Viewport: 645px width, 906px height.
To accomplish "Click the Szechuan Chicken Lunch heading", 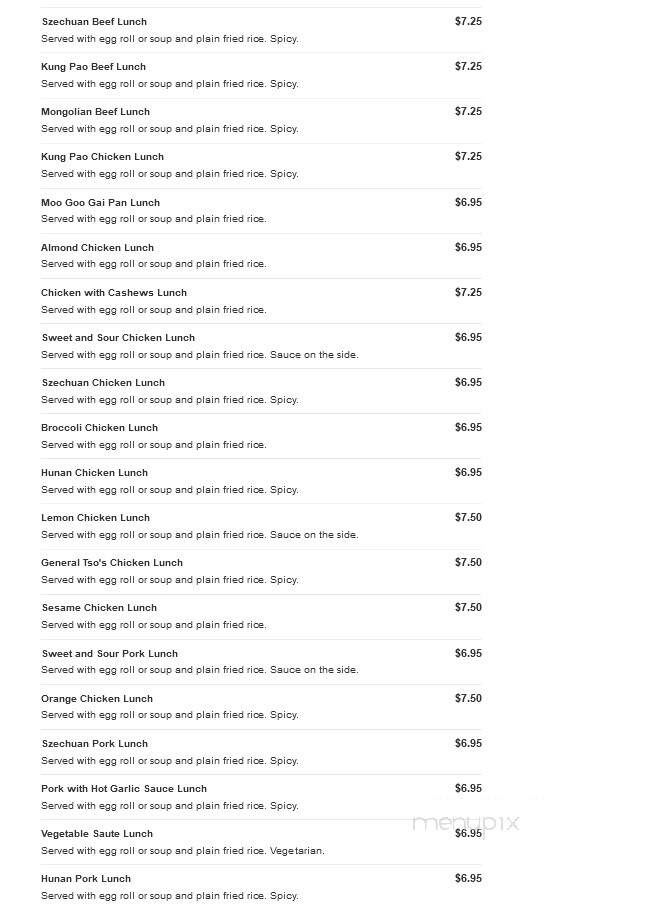I will click(103, 383).
